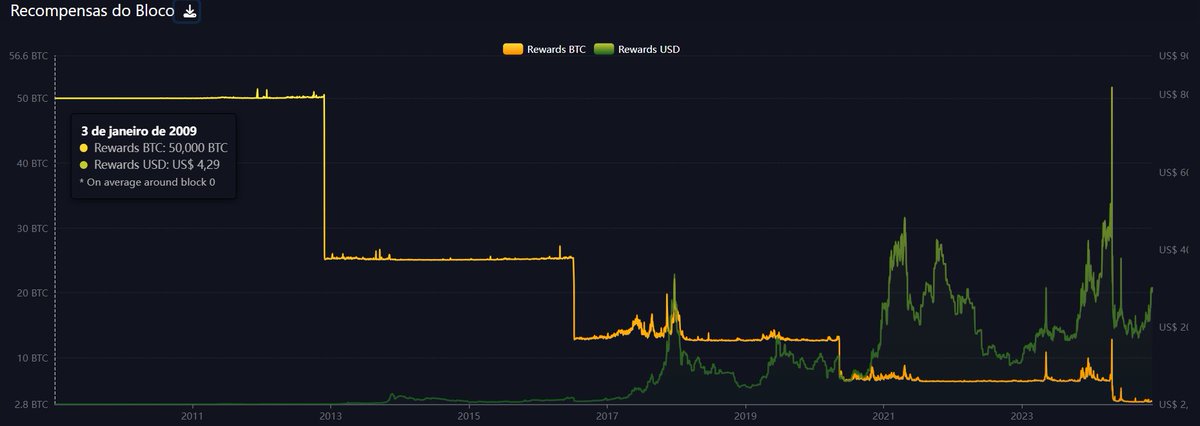This screenshot has height=426, width=1200.
Task: Click the 2020 halving drop on BTC line
Action: tap(840, 358)
